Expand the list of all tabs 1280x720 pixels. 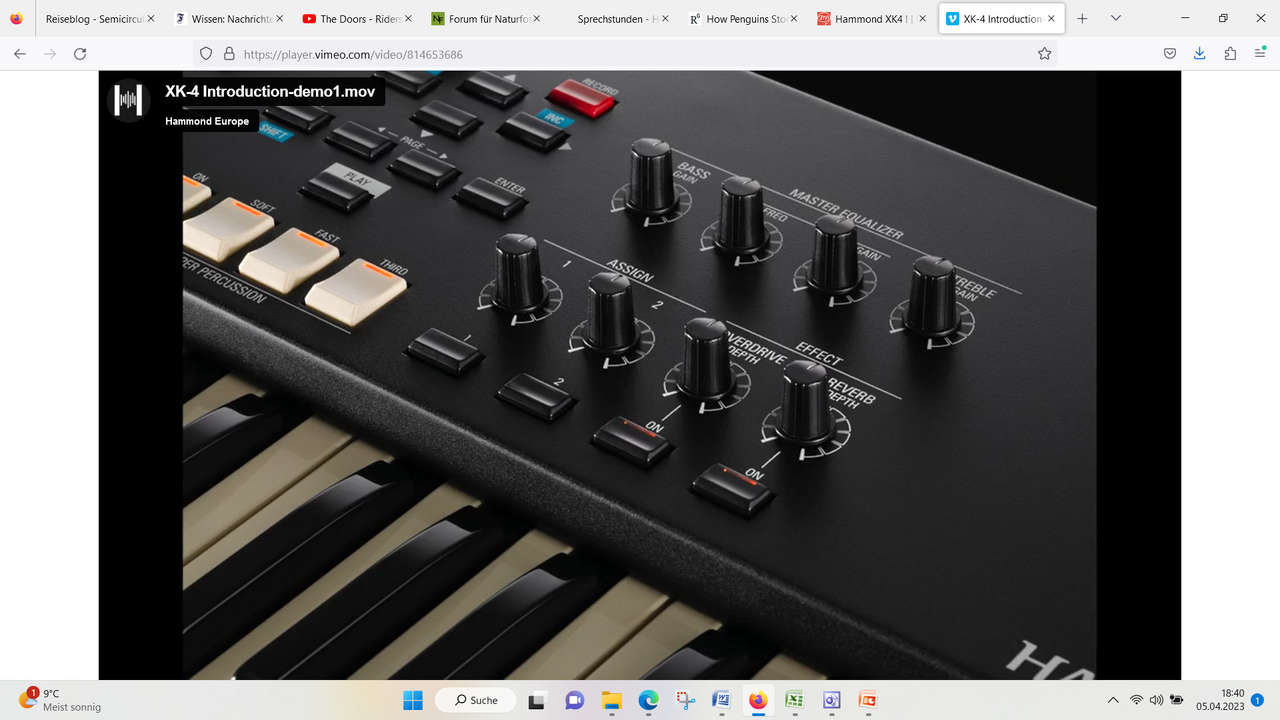1116,18
